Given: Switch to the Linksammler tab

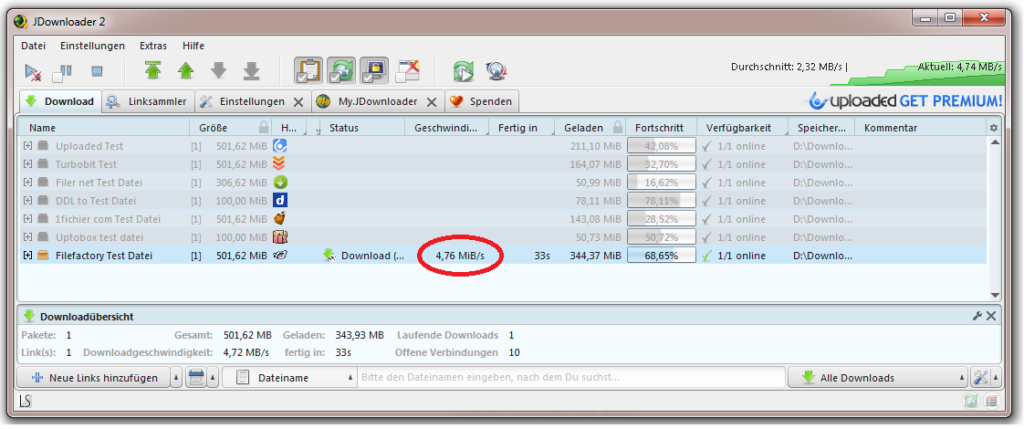Looking at the screenshot, I should pos(148,101).
